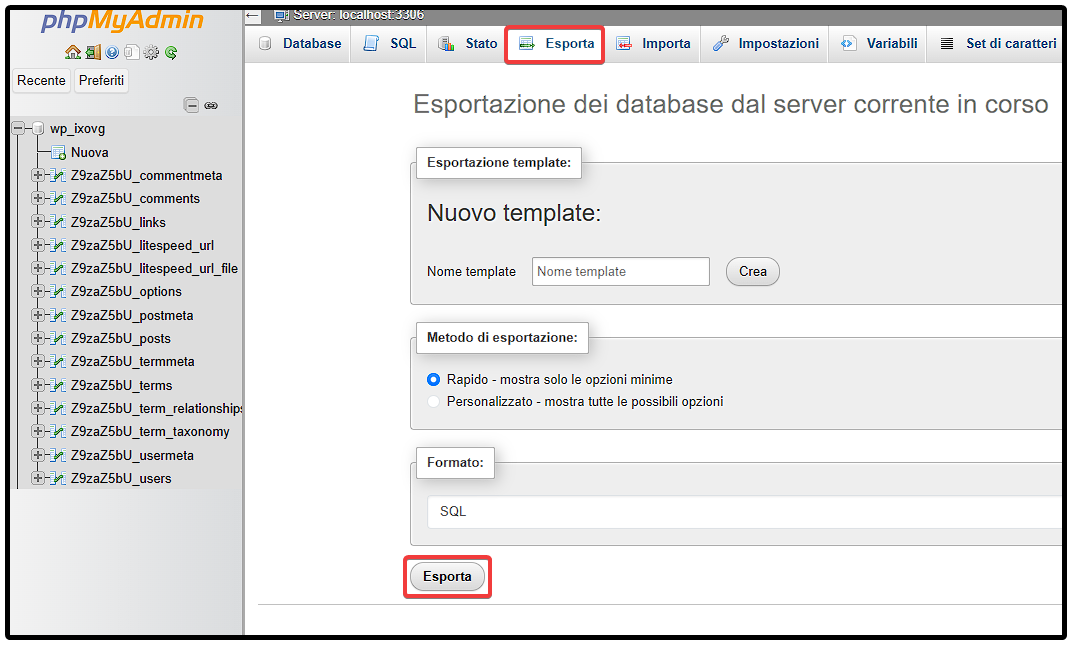
Task: Expand the Z9zaZ5bU_links table node
Action: [38, 222]
